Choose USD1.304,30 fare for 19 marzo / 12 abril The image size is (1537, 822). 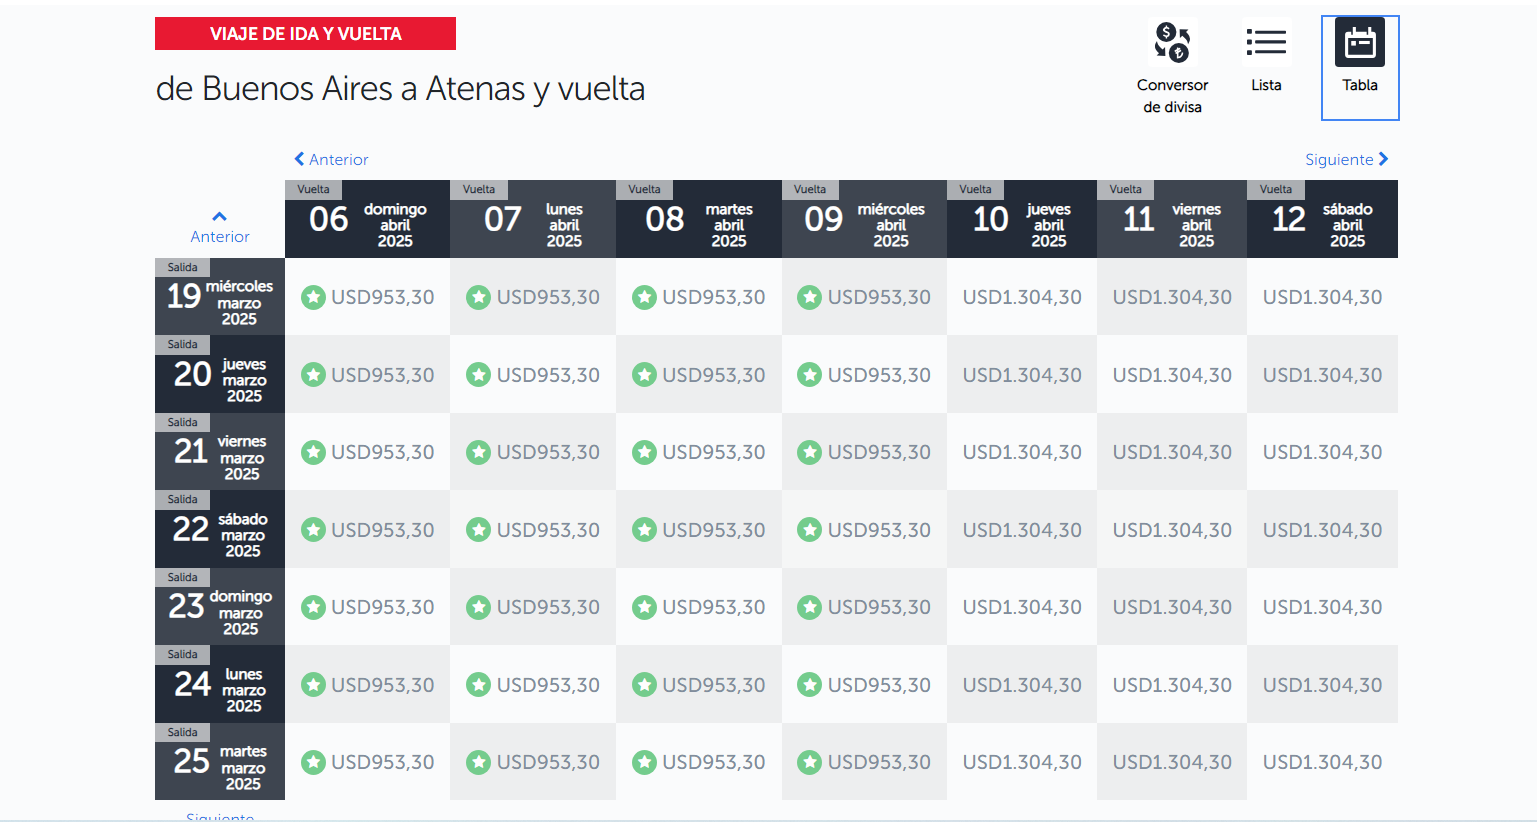(1322, 297)
